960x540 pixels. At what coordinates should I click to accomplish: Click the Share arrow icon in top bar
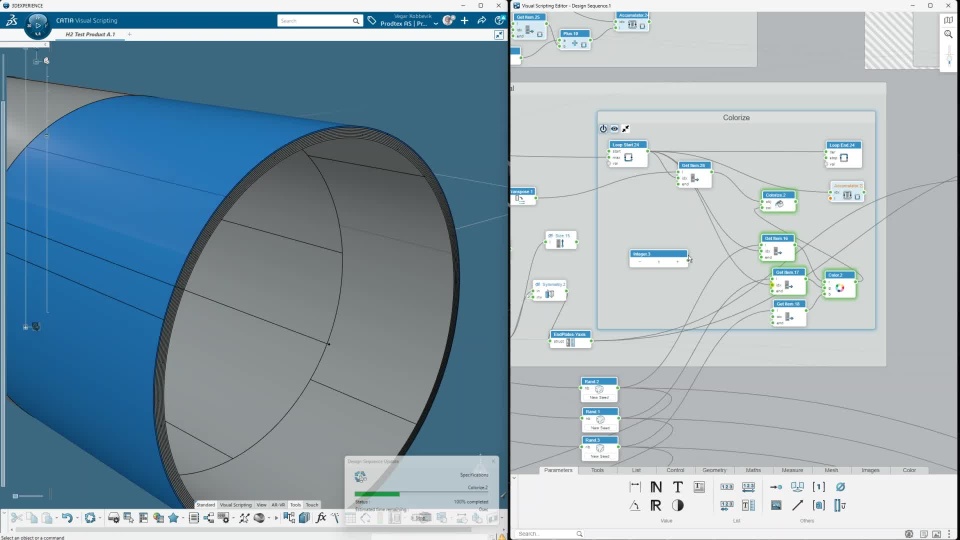(482, 21)
